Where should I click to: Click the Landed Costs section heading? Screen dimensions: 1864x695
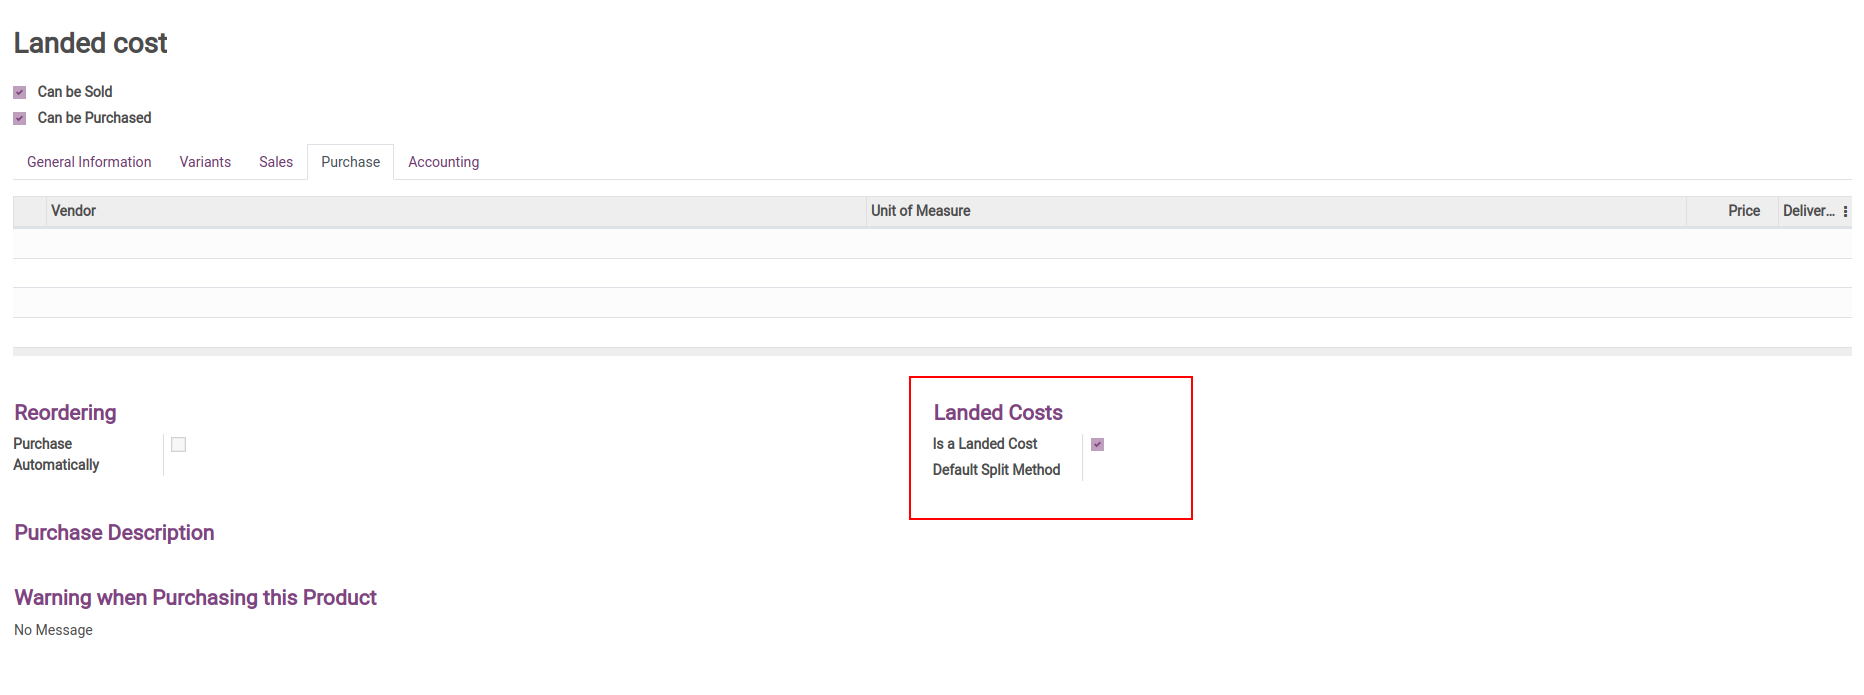click(x=998, y=412)
